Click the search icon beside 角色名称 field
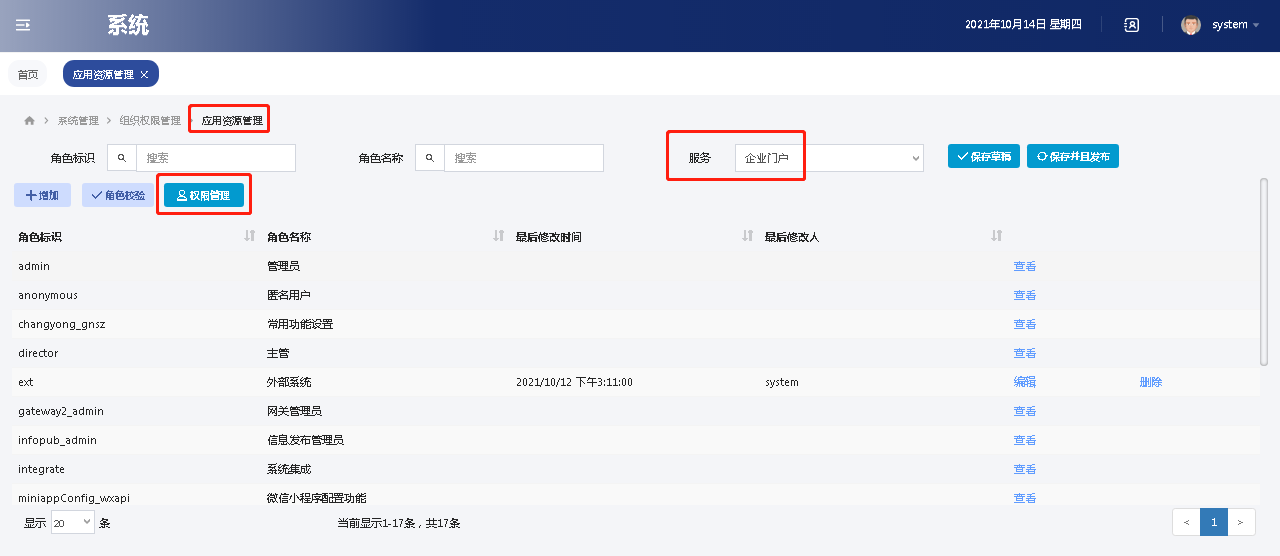The image size is (1280, 556). pyautogui.click(x=430, y=158)
